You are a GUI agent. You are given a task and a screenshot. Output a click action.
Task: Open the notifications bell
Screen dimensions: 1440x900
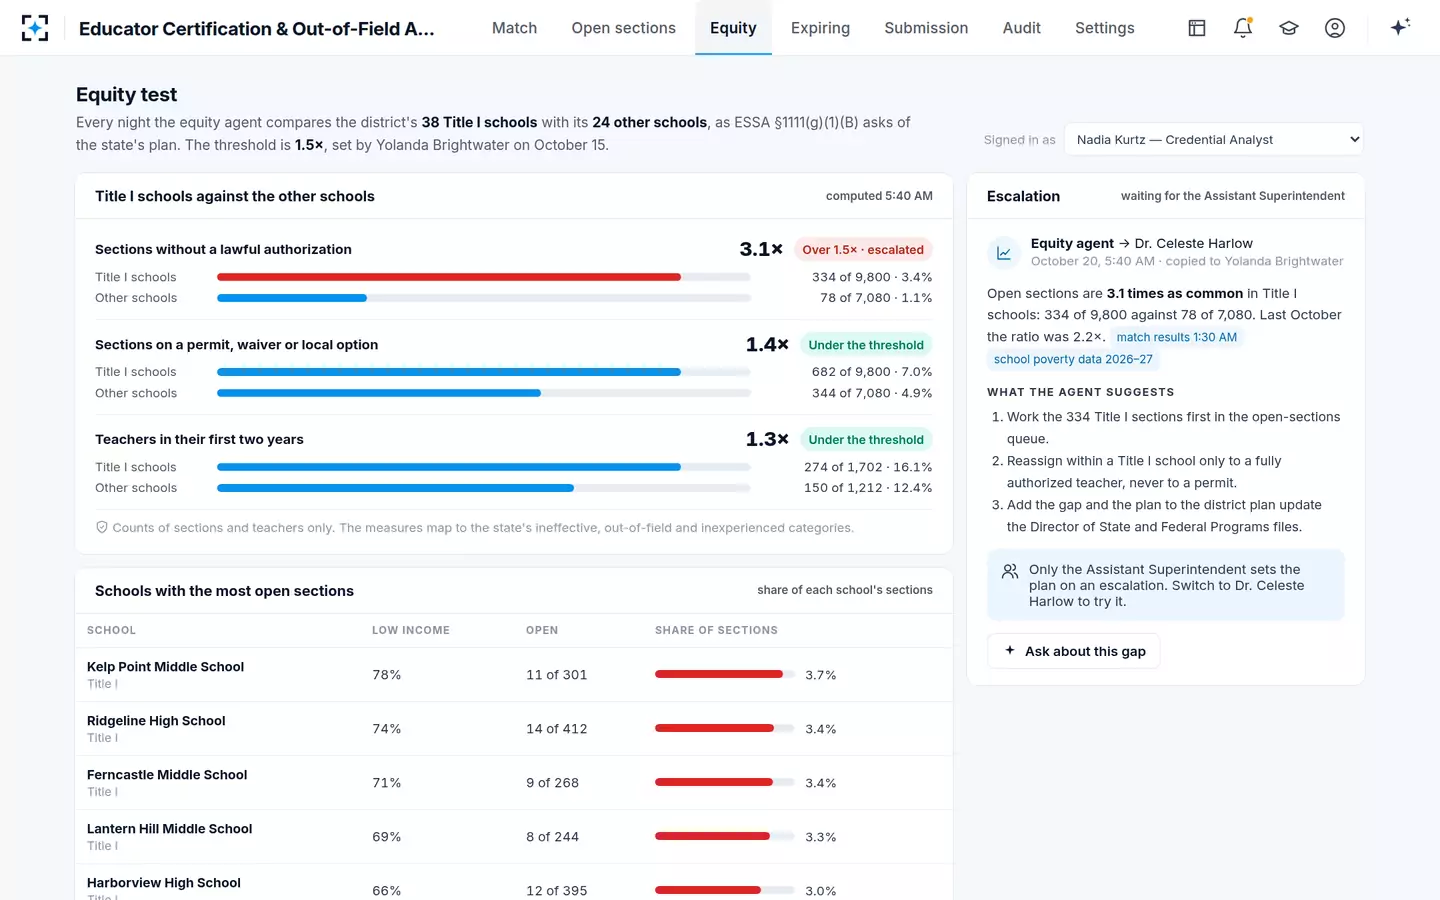point(1243,28)
